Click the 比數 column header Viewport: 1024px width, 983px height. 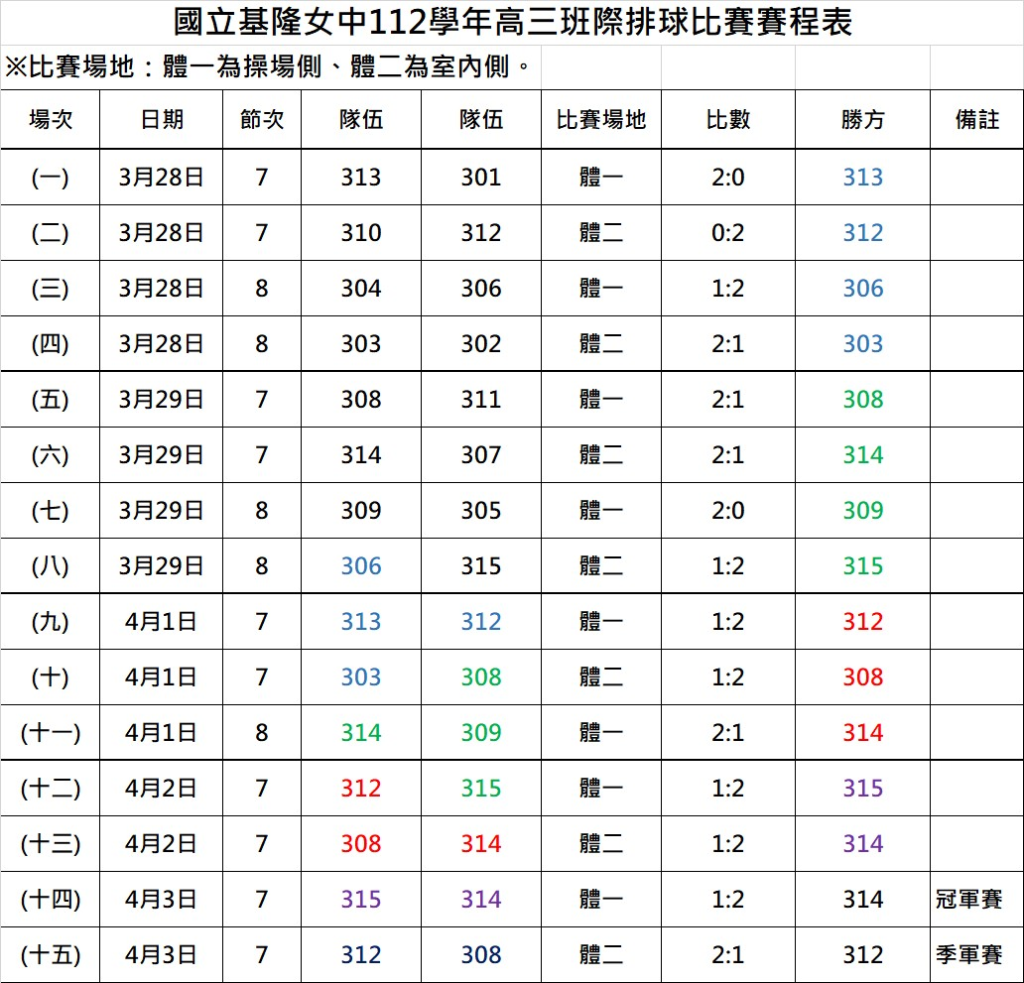pos(728,120)
